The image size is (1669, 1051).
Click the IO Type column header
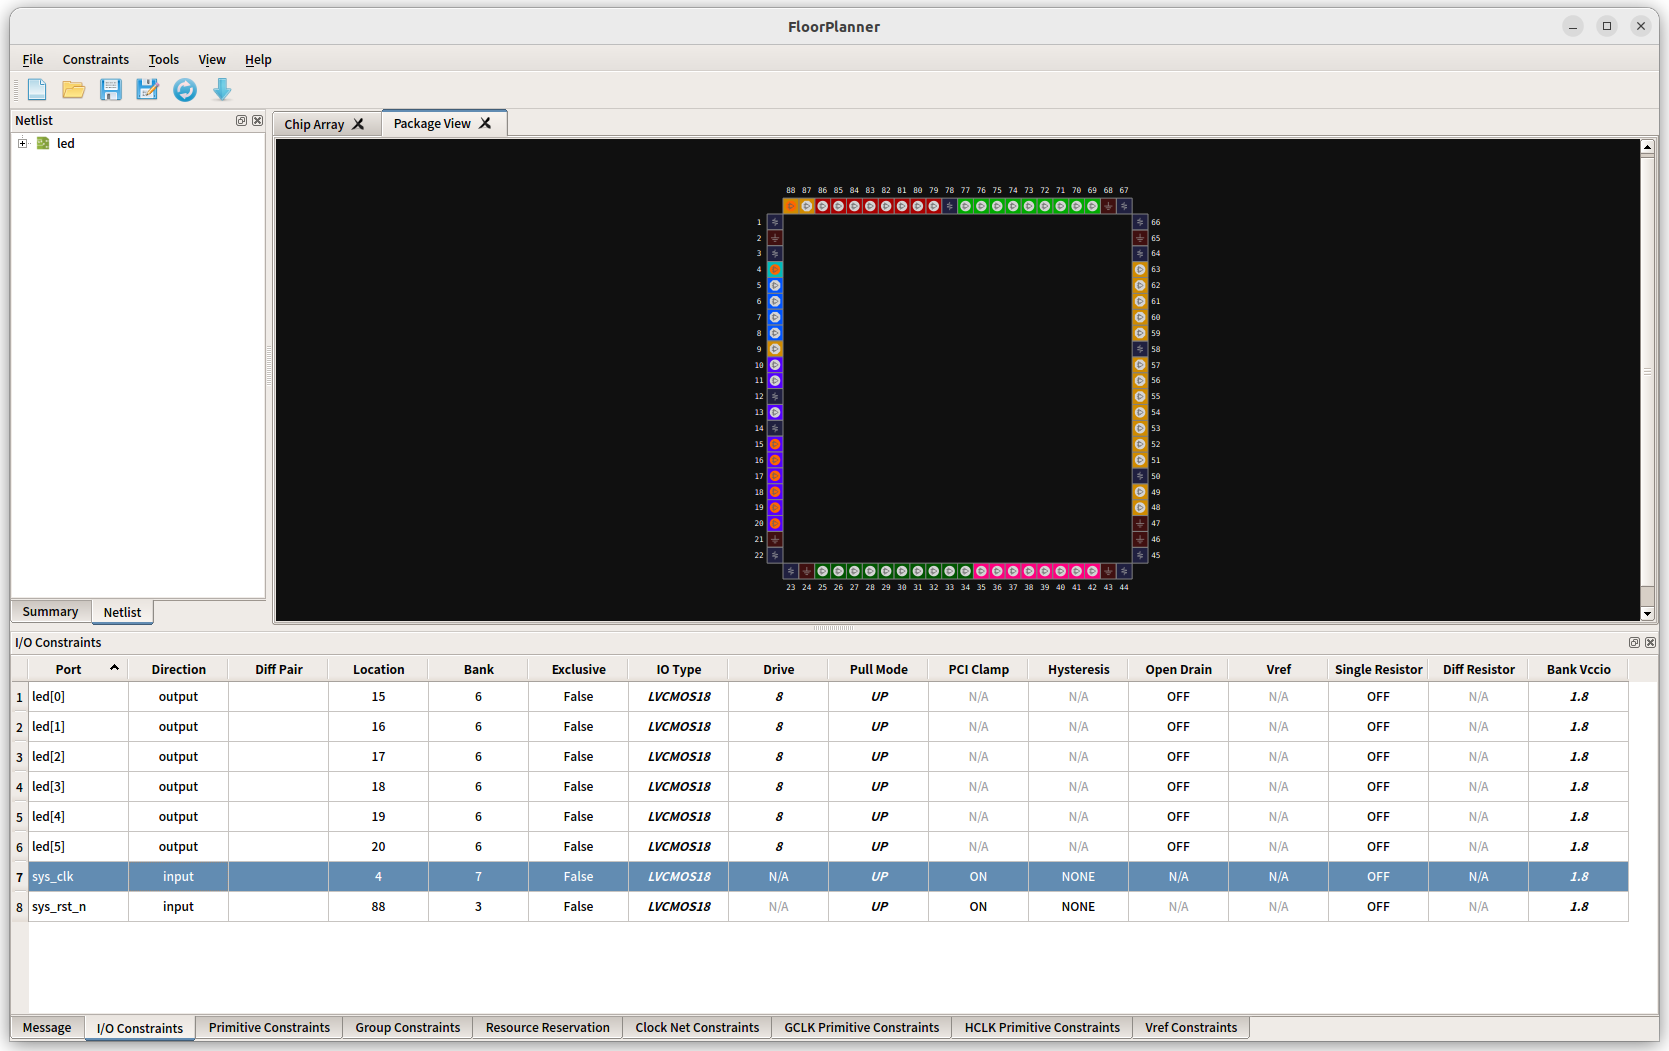coord(679,669)
